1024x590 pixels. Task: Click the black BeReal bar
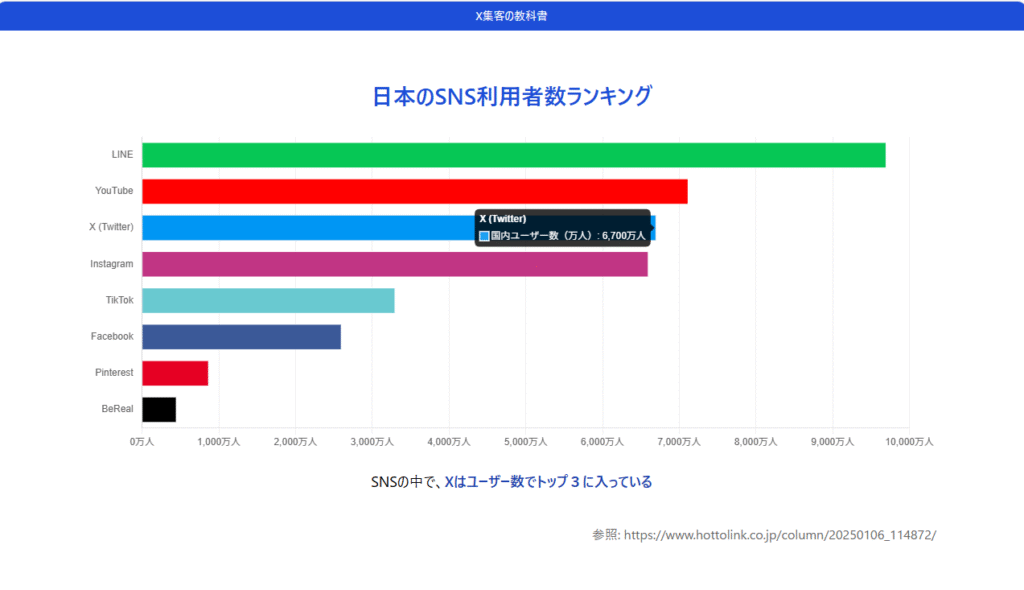point(159,409)
